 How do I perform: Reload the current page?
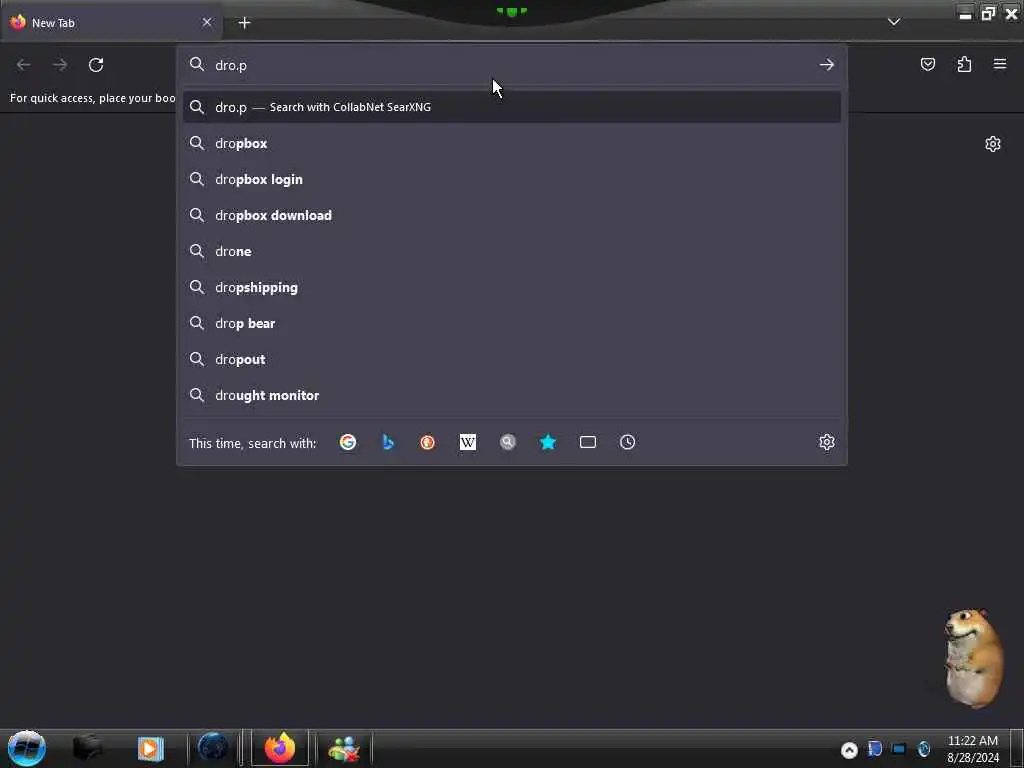click(x=96, y=65)
